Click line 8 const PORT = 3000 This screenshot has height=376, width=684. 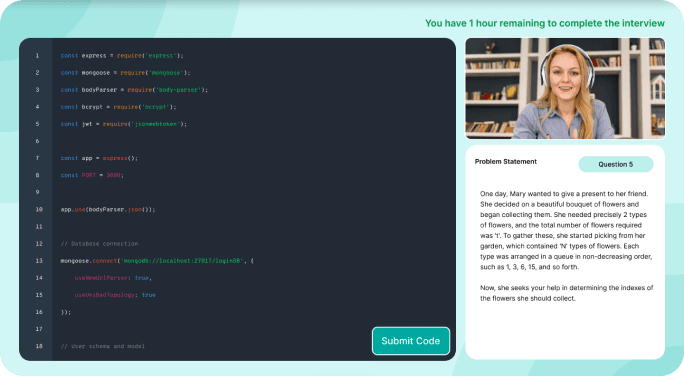click(x=92, y=175)
